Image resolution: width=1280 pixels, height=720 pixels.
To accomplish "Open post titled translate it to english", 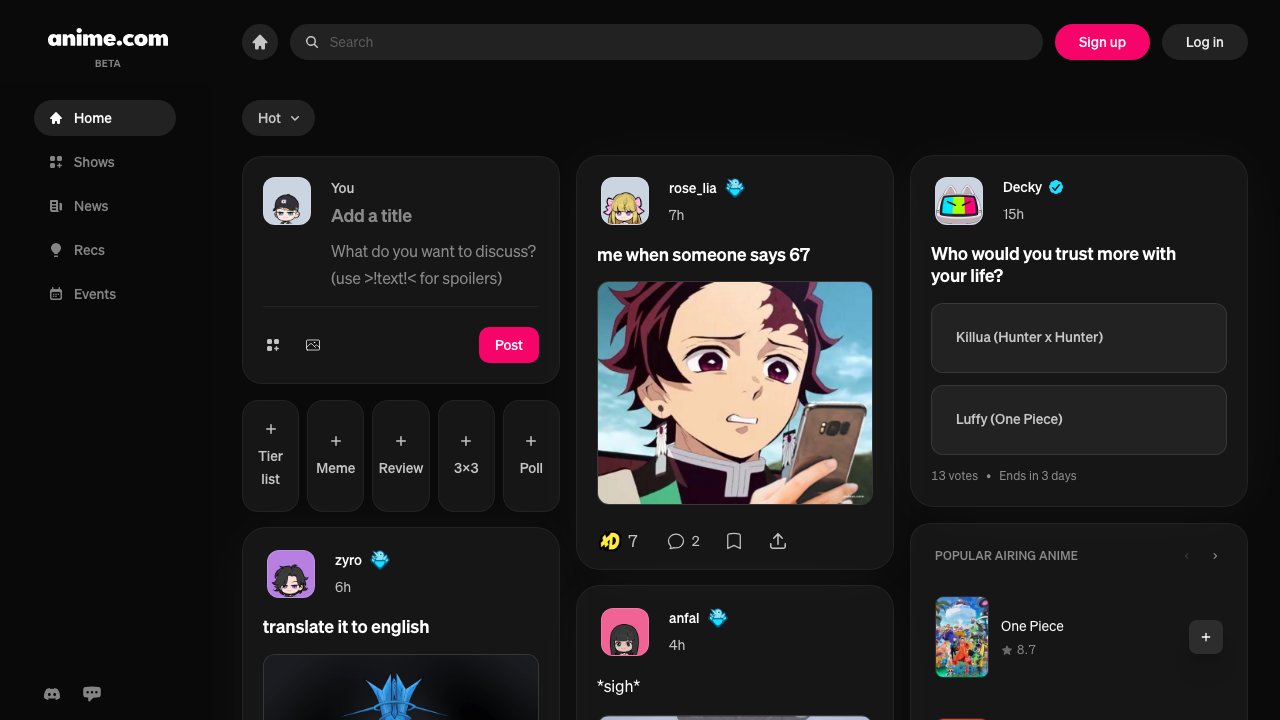I will 346,627.
